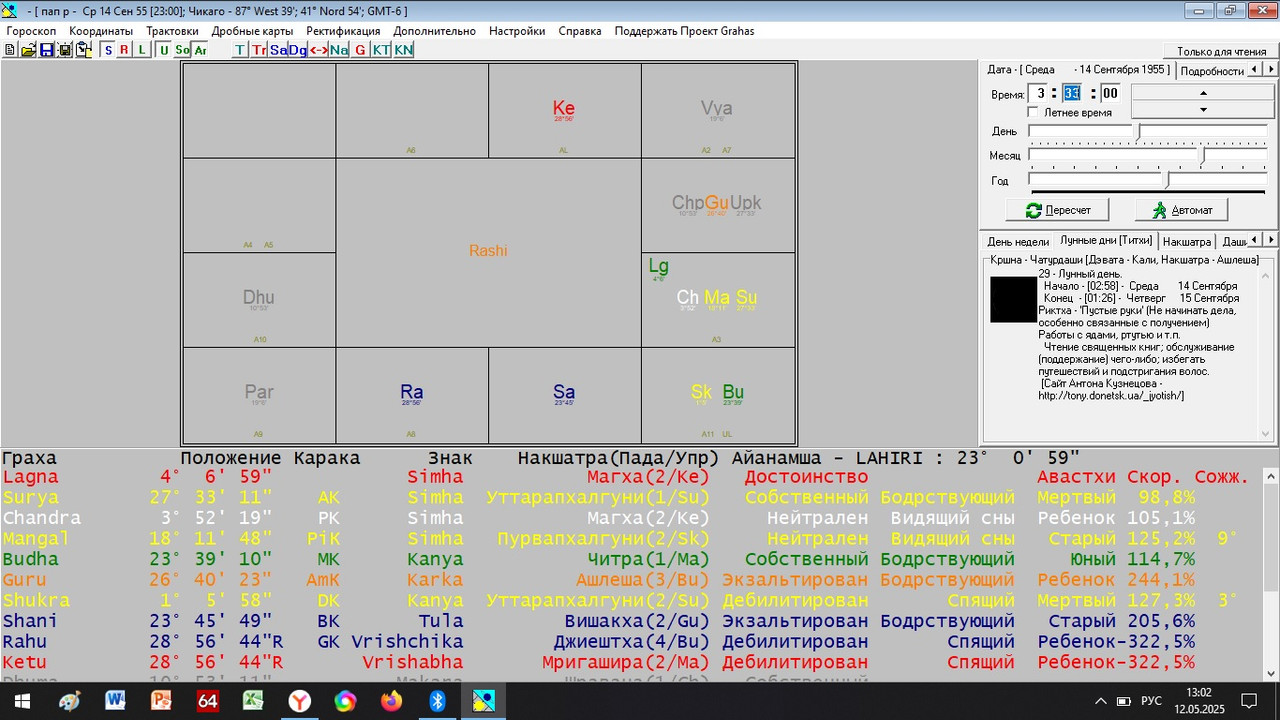
Task: Open Excel from the taskbar
Action: click(253, 701)
